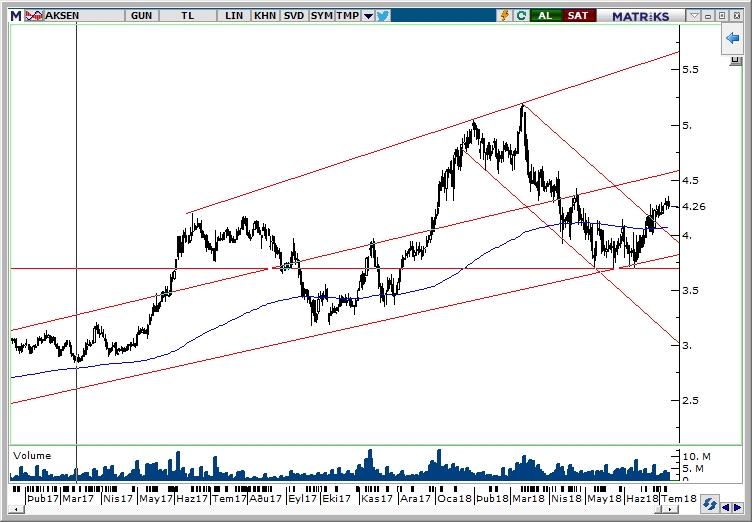
Task: Switch the TL currency setting
Action: pos(188,16)
